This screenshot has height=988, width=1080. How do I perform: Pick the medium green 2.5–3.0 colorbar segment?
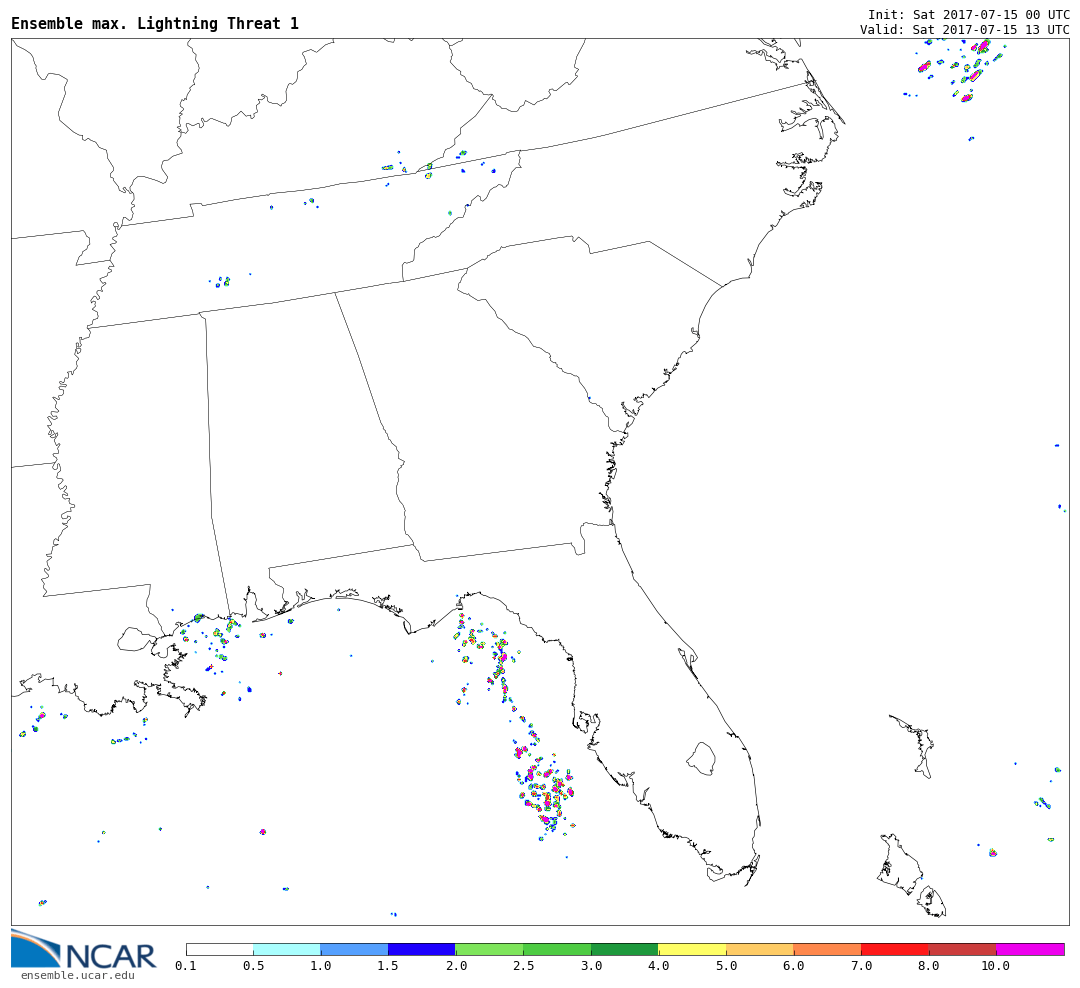click(x=557, y=949)
